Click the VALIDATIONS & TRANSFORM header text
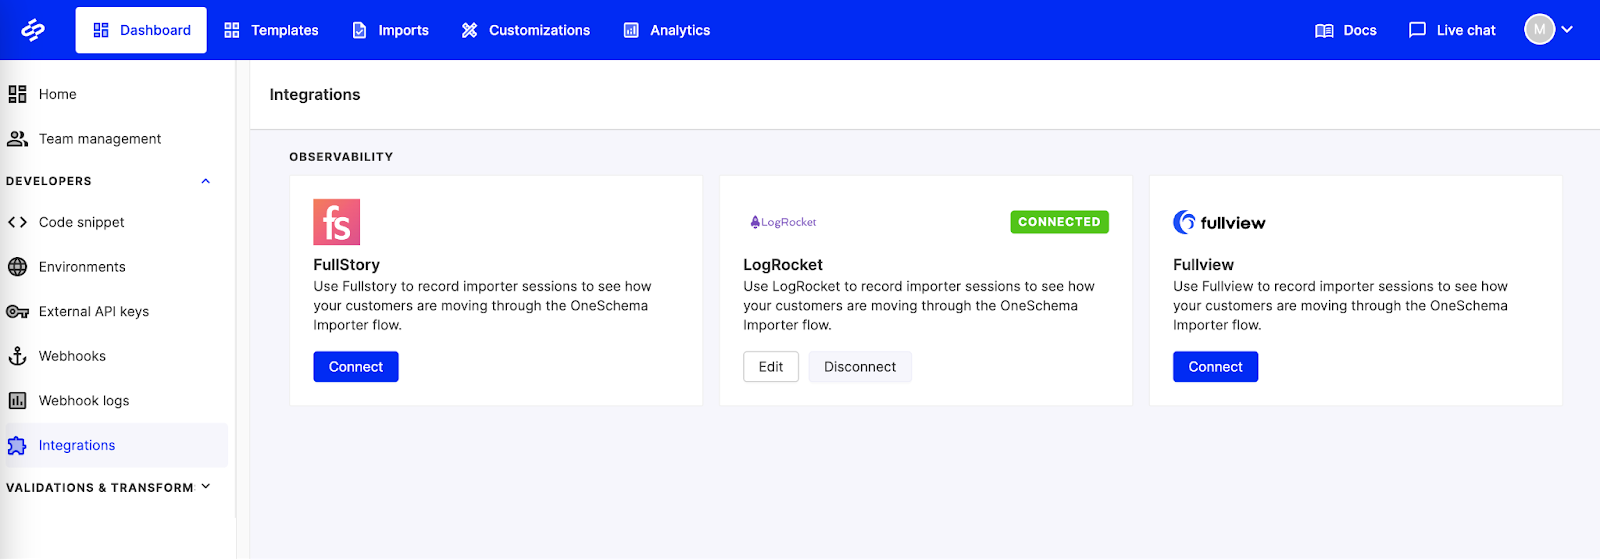The height and width of the screenshot is (560, 1600). 100,488
